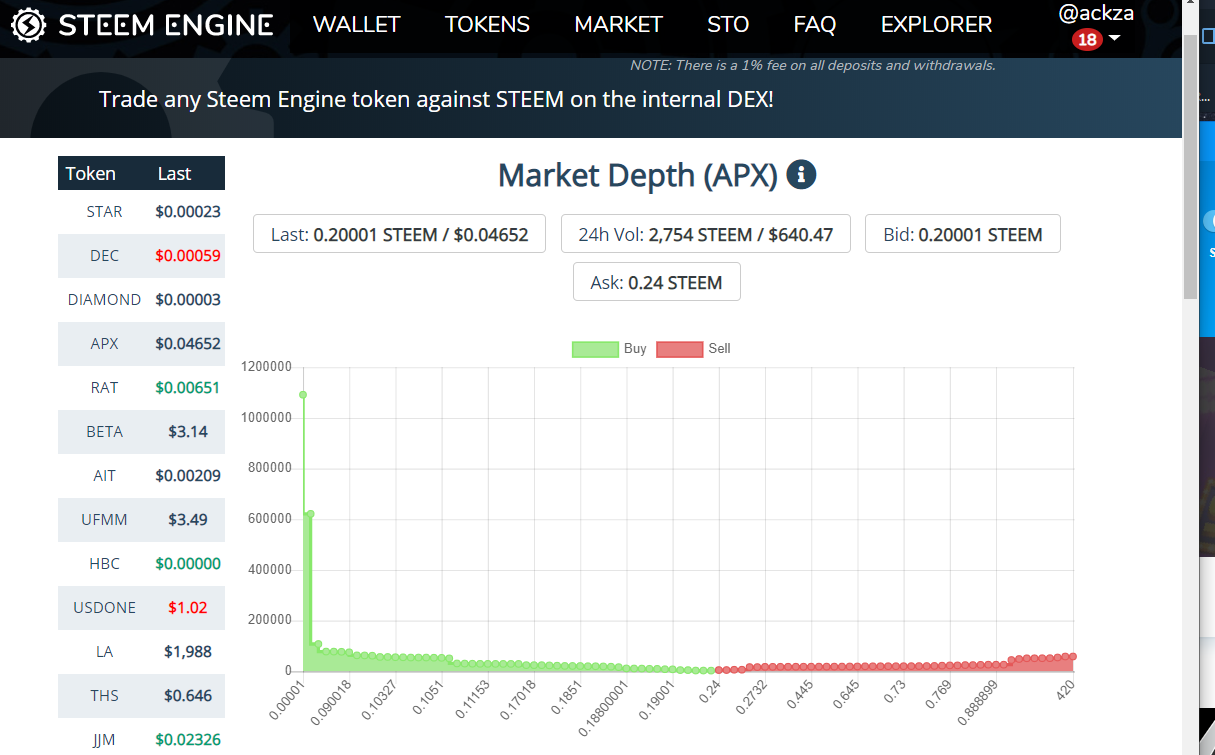The image size is (1215, 755).
Task: Click the Market Depth (APX) heading
Action: click(638, 175)
